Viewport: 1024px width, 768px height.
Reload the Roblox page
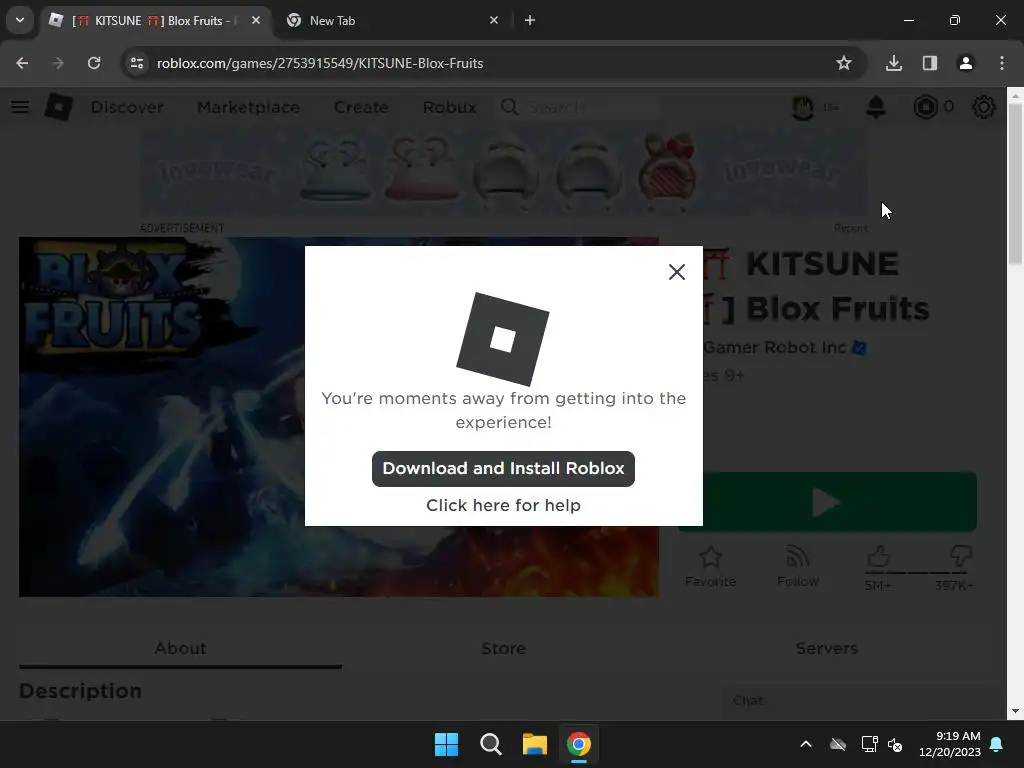pyautogui.click(x=94, y=63)
